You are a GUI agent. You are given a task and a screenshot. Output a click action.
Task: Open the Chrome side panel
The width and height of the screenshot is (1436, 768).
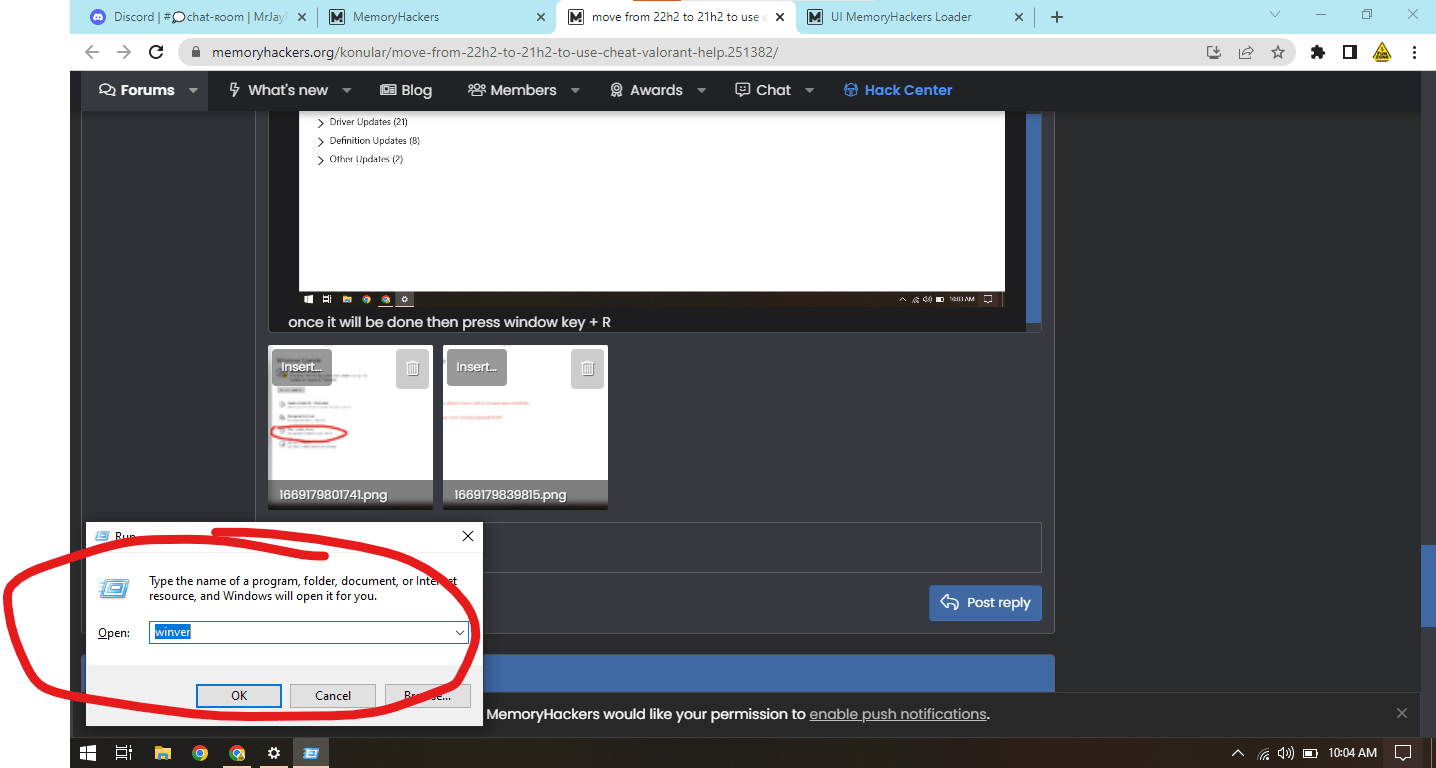pyautogui.click(x=1349, y=52)
